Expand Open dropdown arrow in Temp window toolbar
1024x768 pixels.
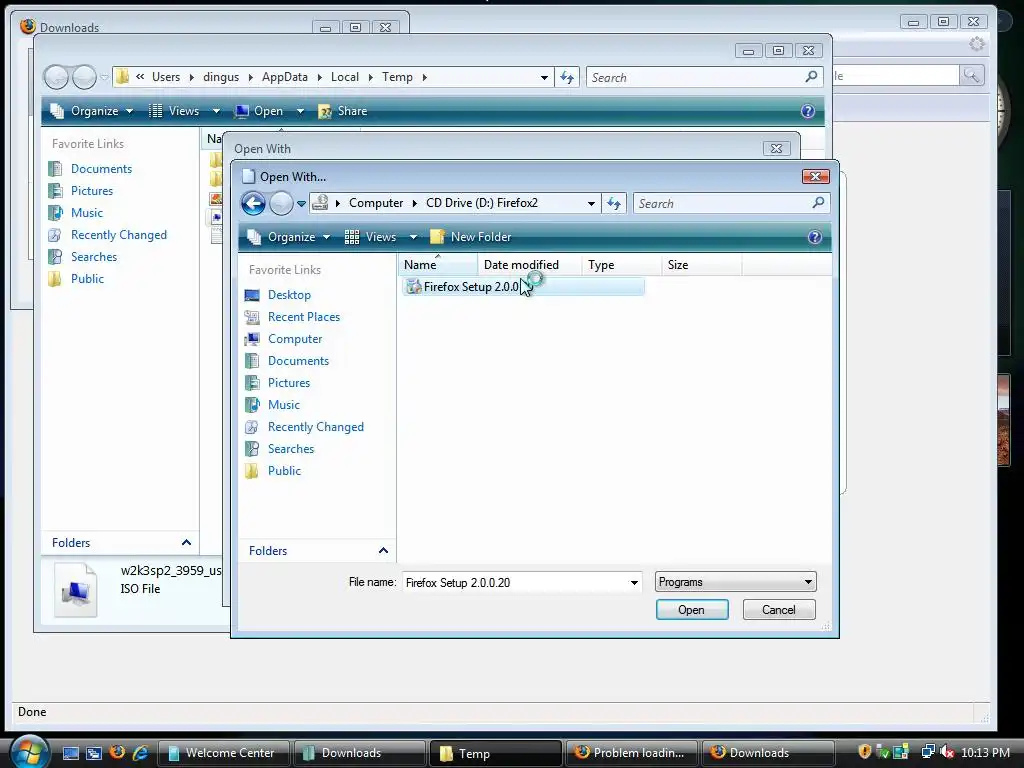coord(300,111)
